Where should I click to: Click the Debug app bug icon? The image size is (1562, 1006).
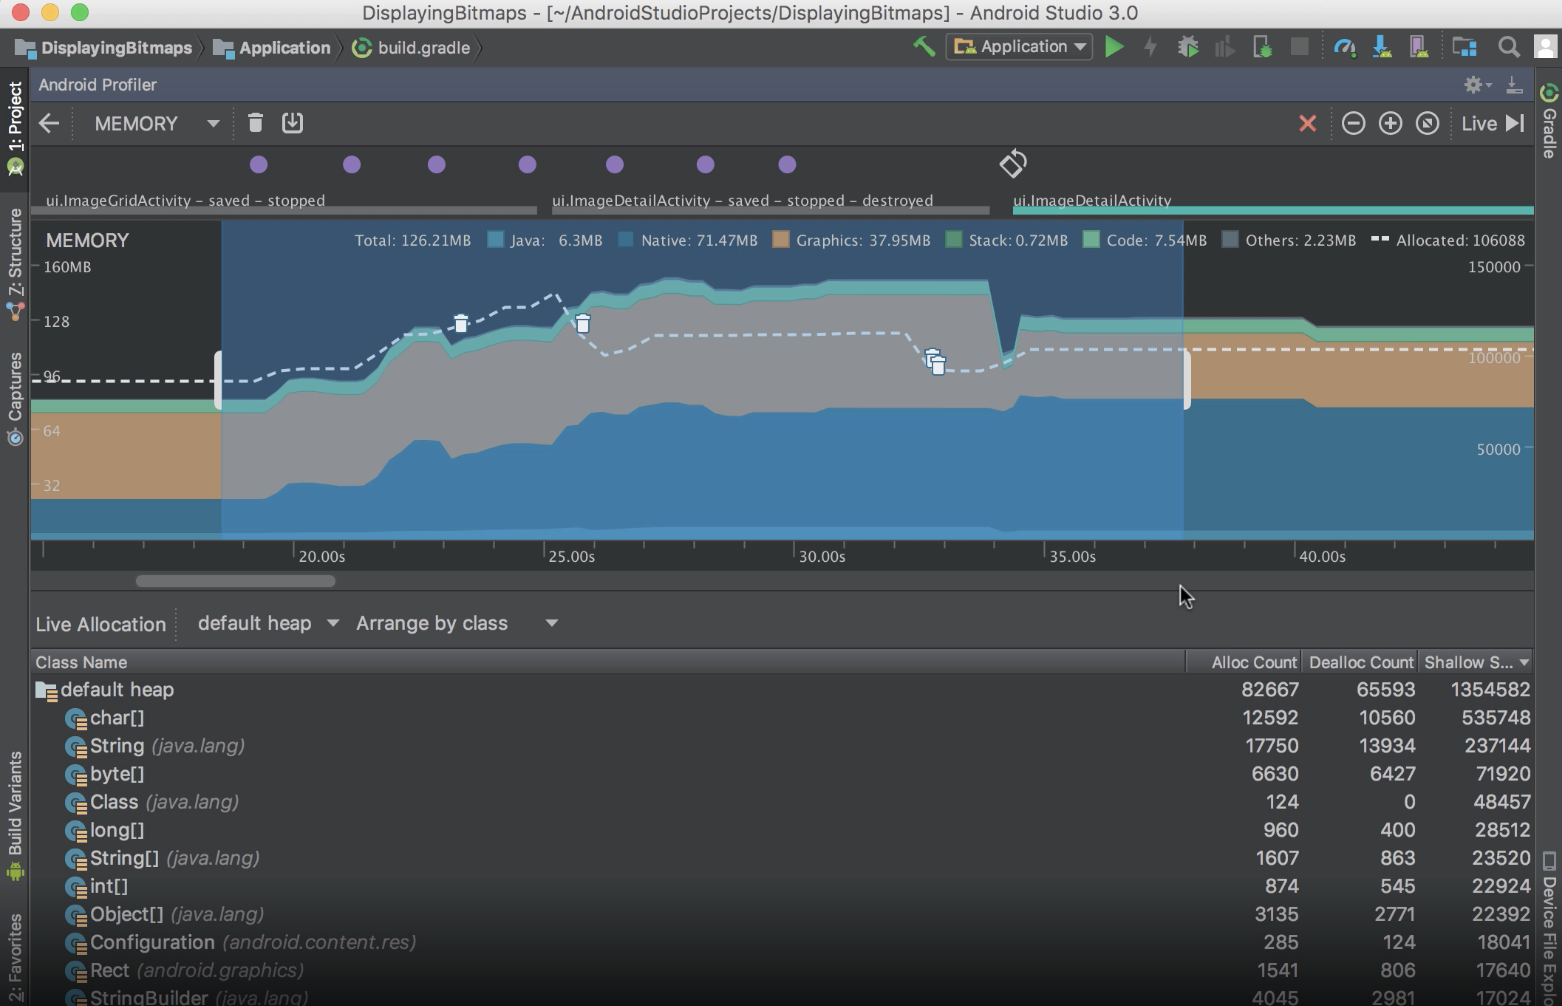click(x=1188, y=47)
